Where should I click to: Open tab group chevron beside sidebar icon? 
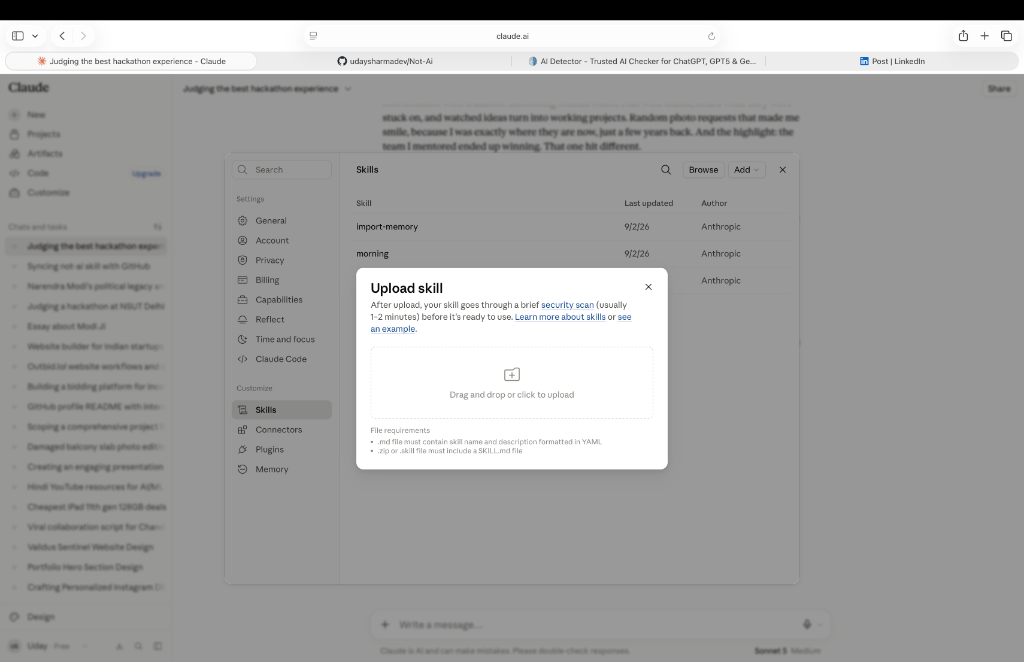tap(35, 36)
